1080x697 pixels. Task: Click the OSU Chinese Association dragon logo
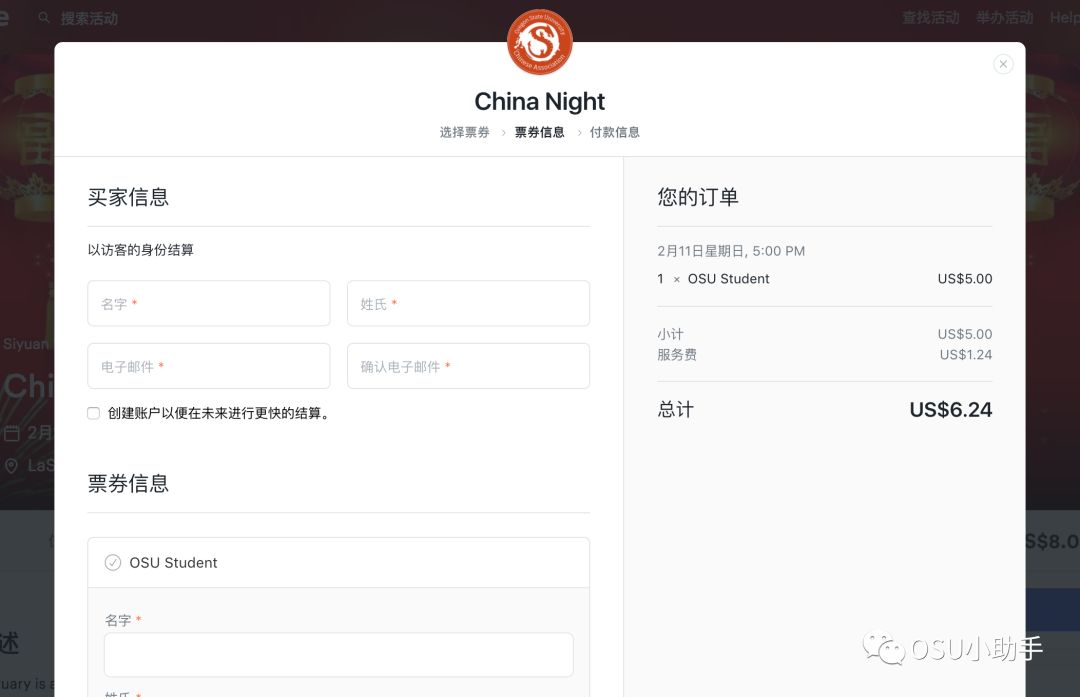pyautogui.click(x=540, y=42)
